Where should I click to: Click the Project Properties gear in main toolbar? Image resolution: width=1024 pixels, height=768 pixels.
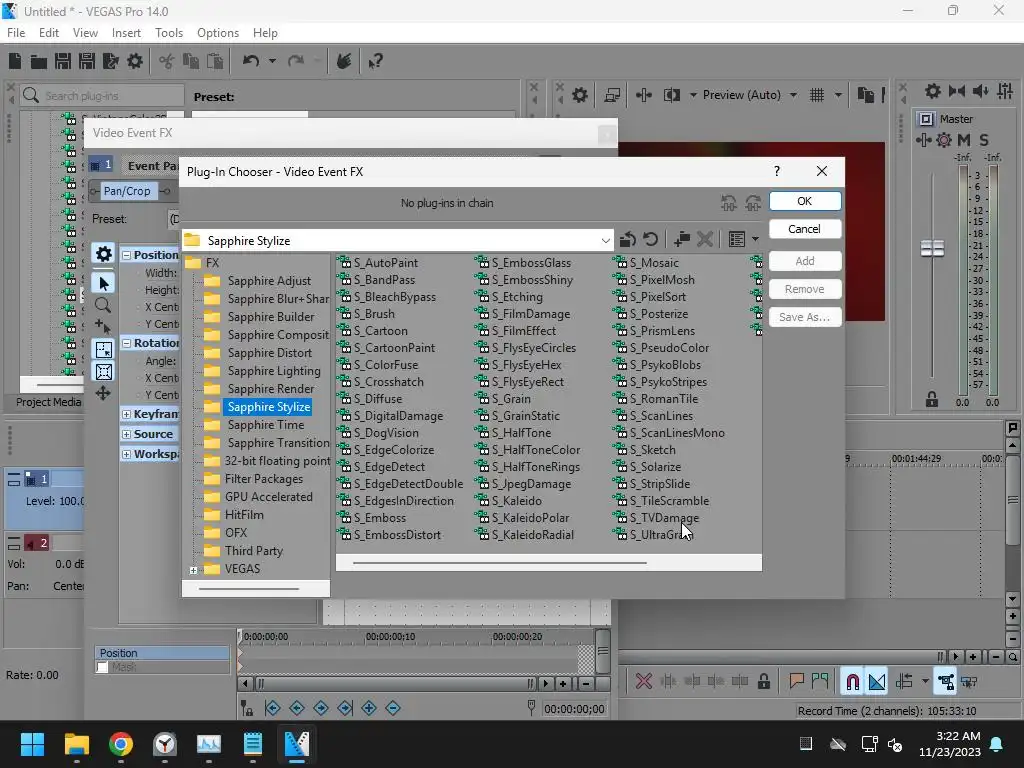click(x=135, y=61)
